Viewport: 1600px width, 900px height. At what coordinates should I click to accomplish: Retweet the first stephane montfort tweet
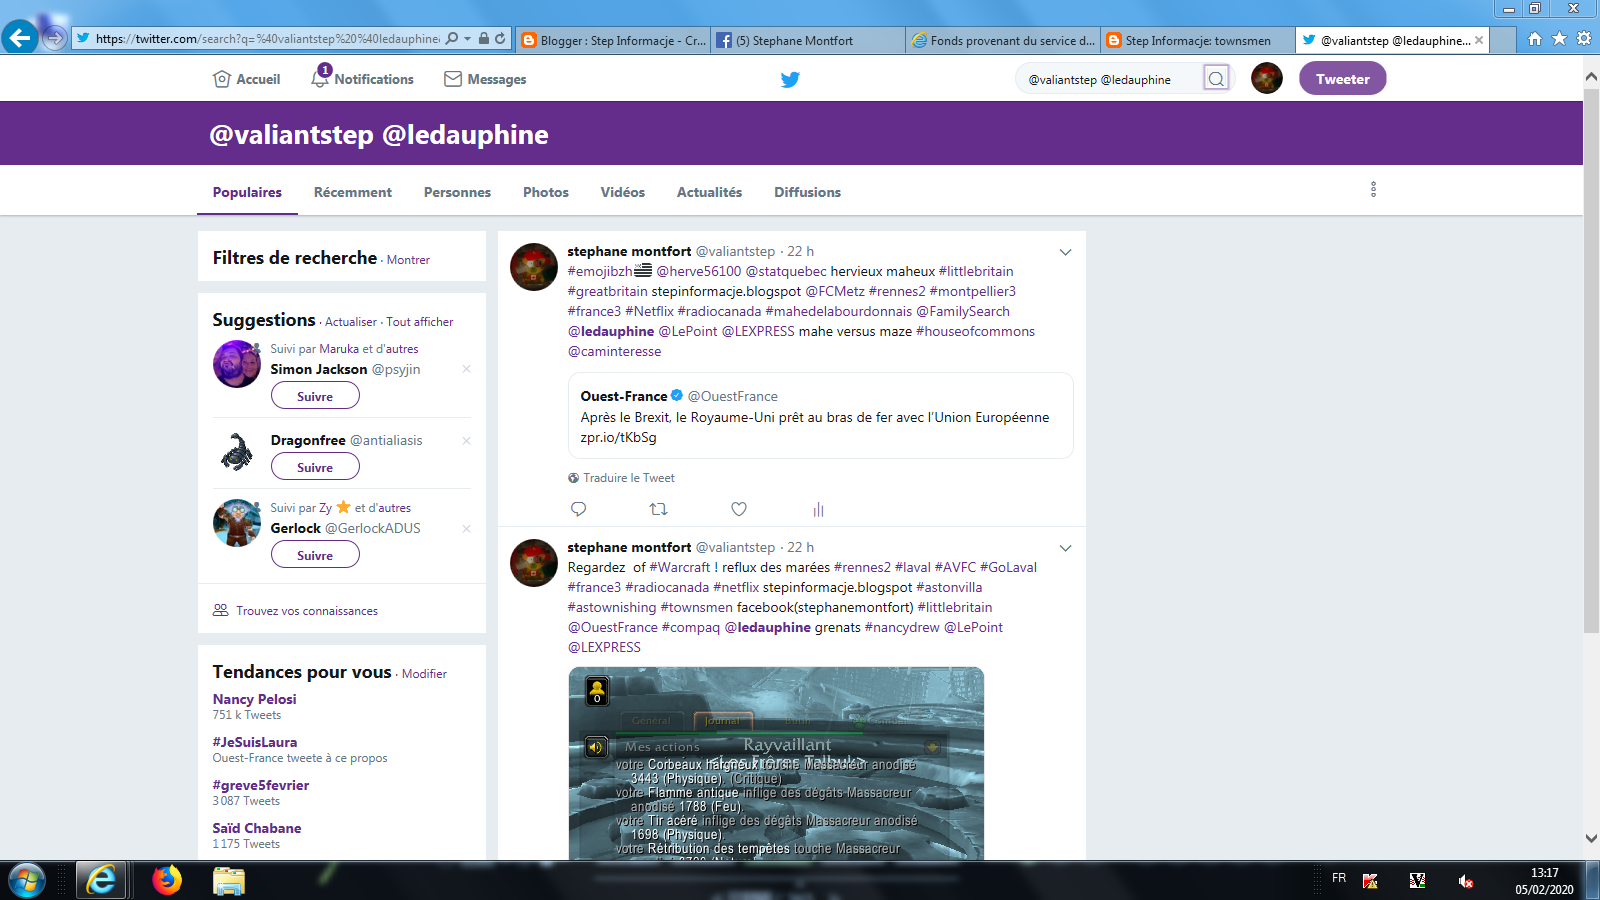pos(658,509)
